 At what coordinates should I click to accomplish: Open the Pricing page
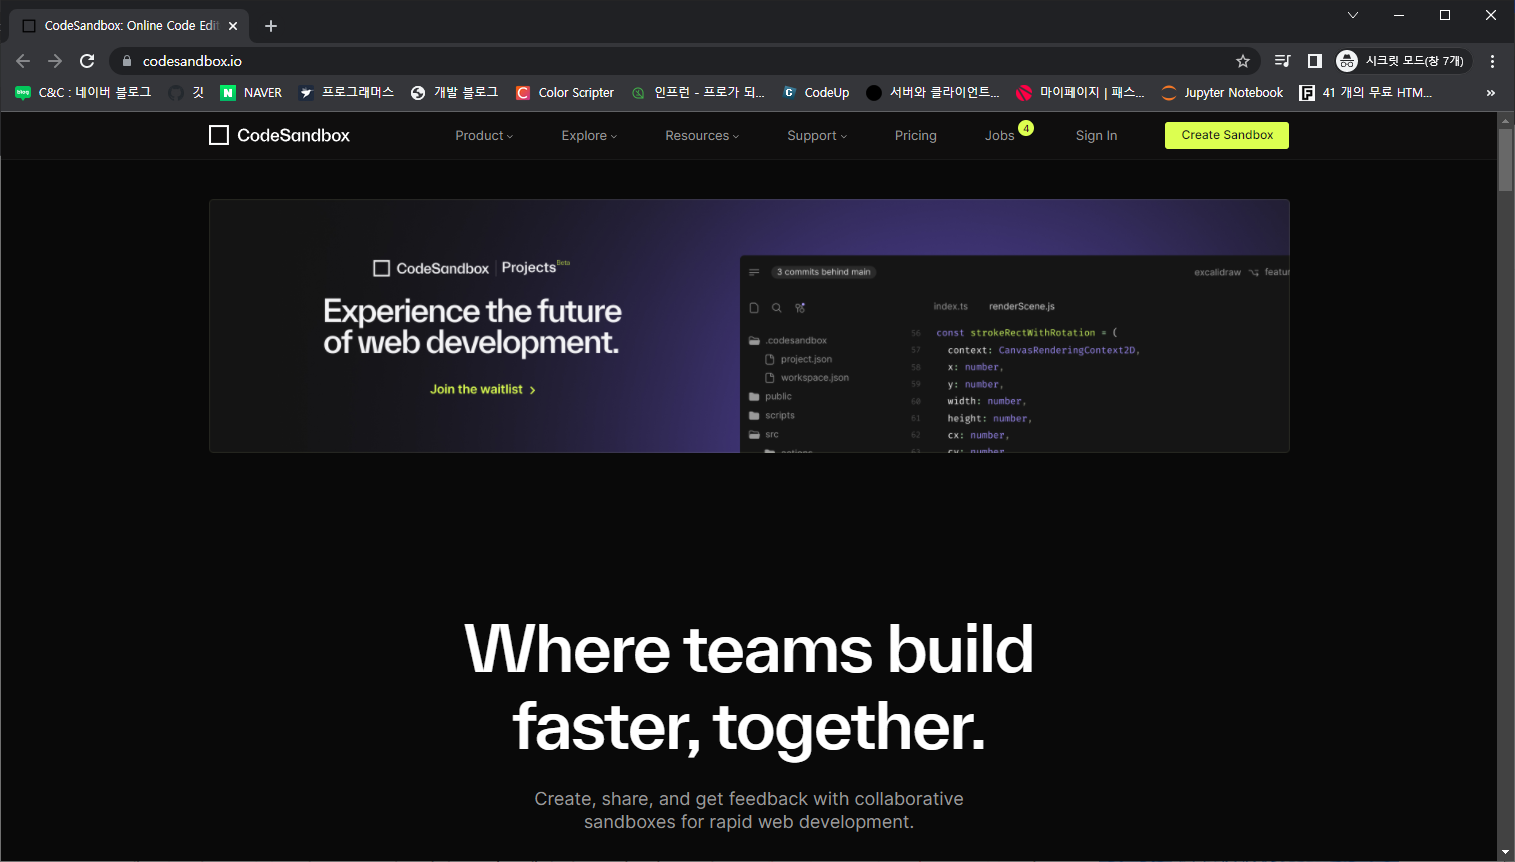(916, 135)
